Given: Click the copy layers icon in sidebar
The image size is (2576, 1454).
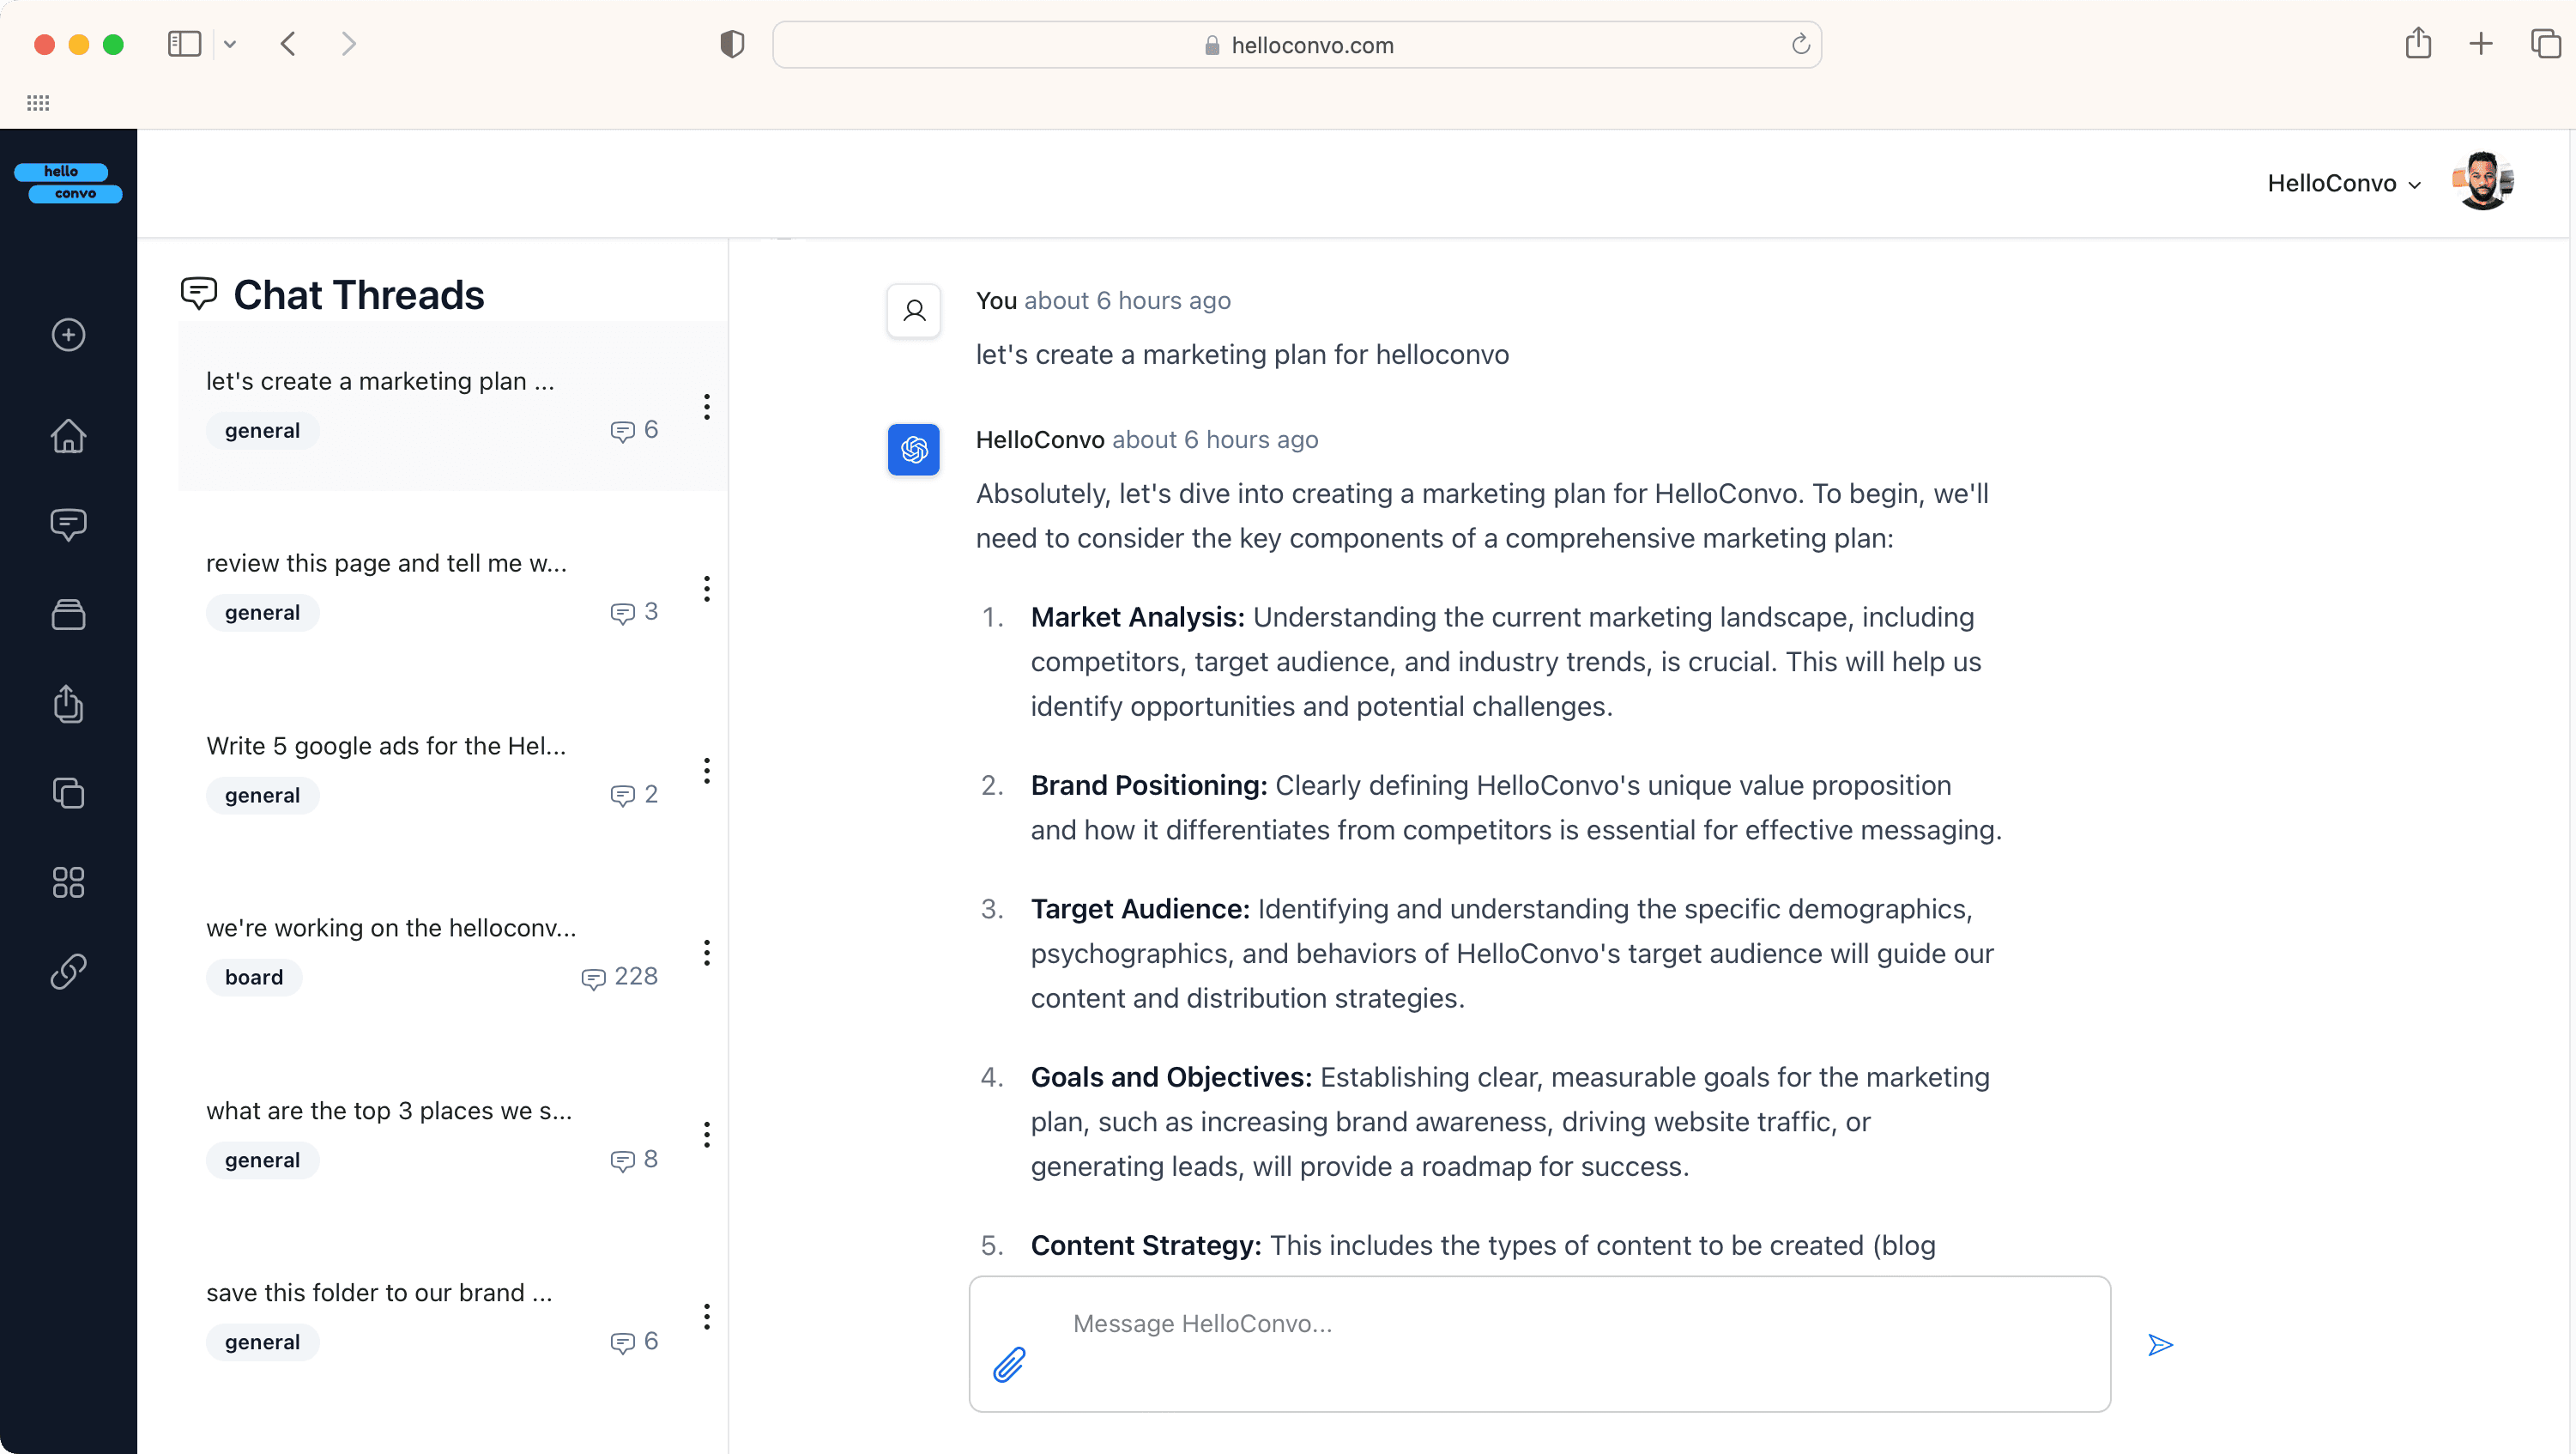Looking at the screenshot, I should coord(68,793).
